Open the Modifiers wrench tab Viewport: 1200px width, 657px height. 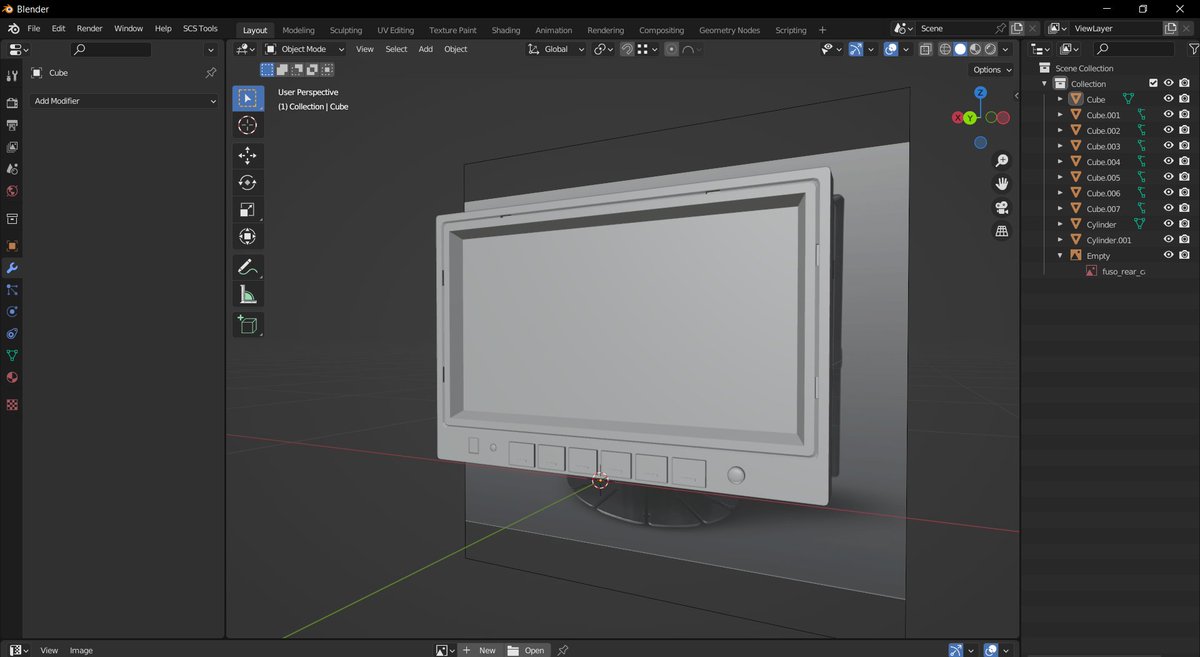(x=12, y=268)
